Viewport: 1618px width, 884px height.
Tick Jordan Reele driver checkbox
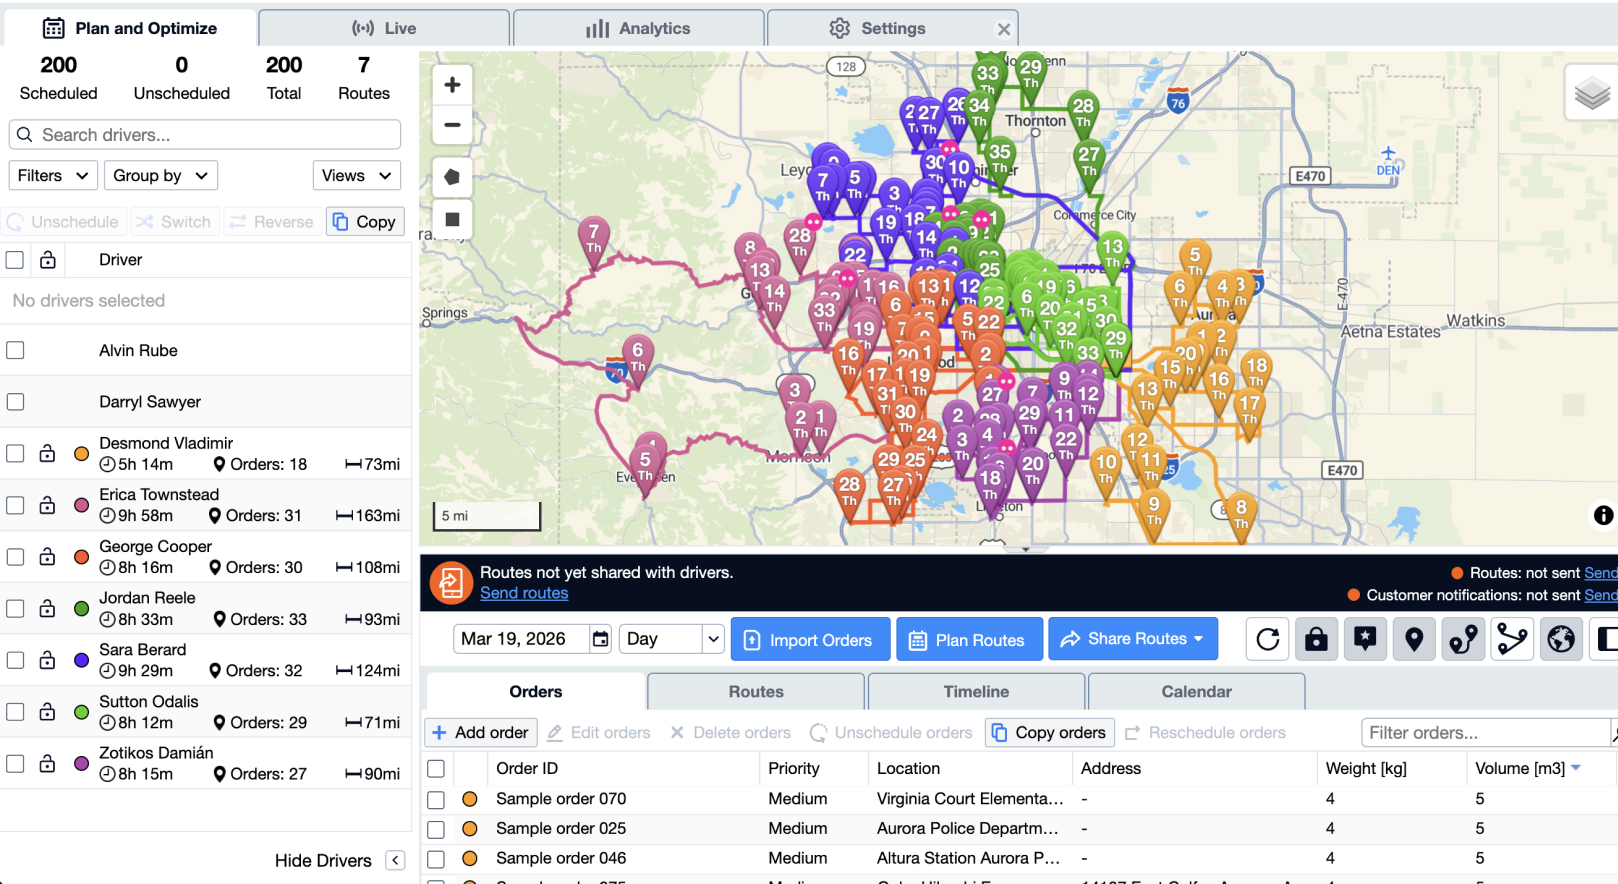tap(15, 608)
